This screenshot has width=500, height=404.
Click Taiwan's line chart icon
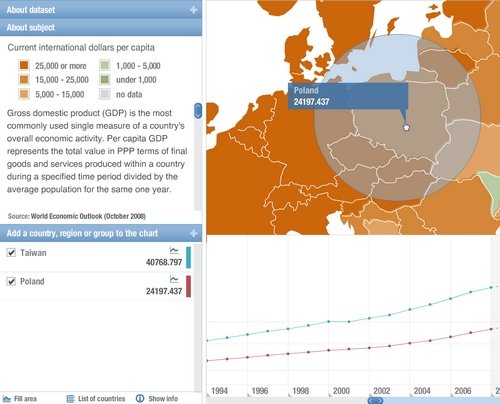click(x=174, y=250)
